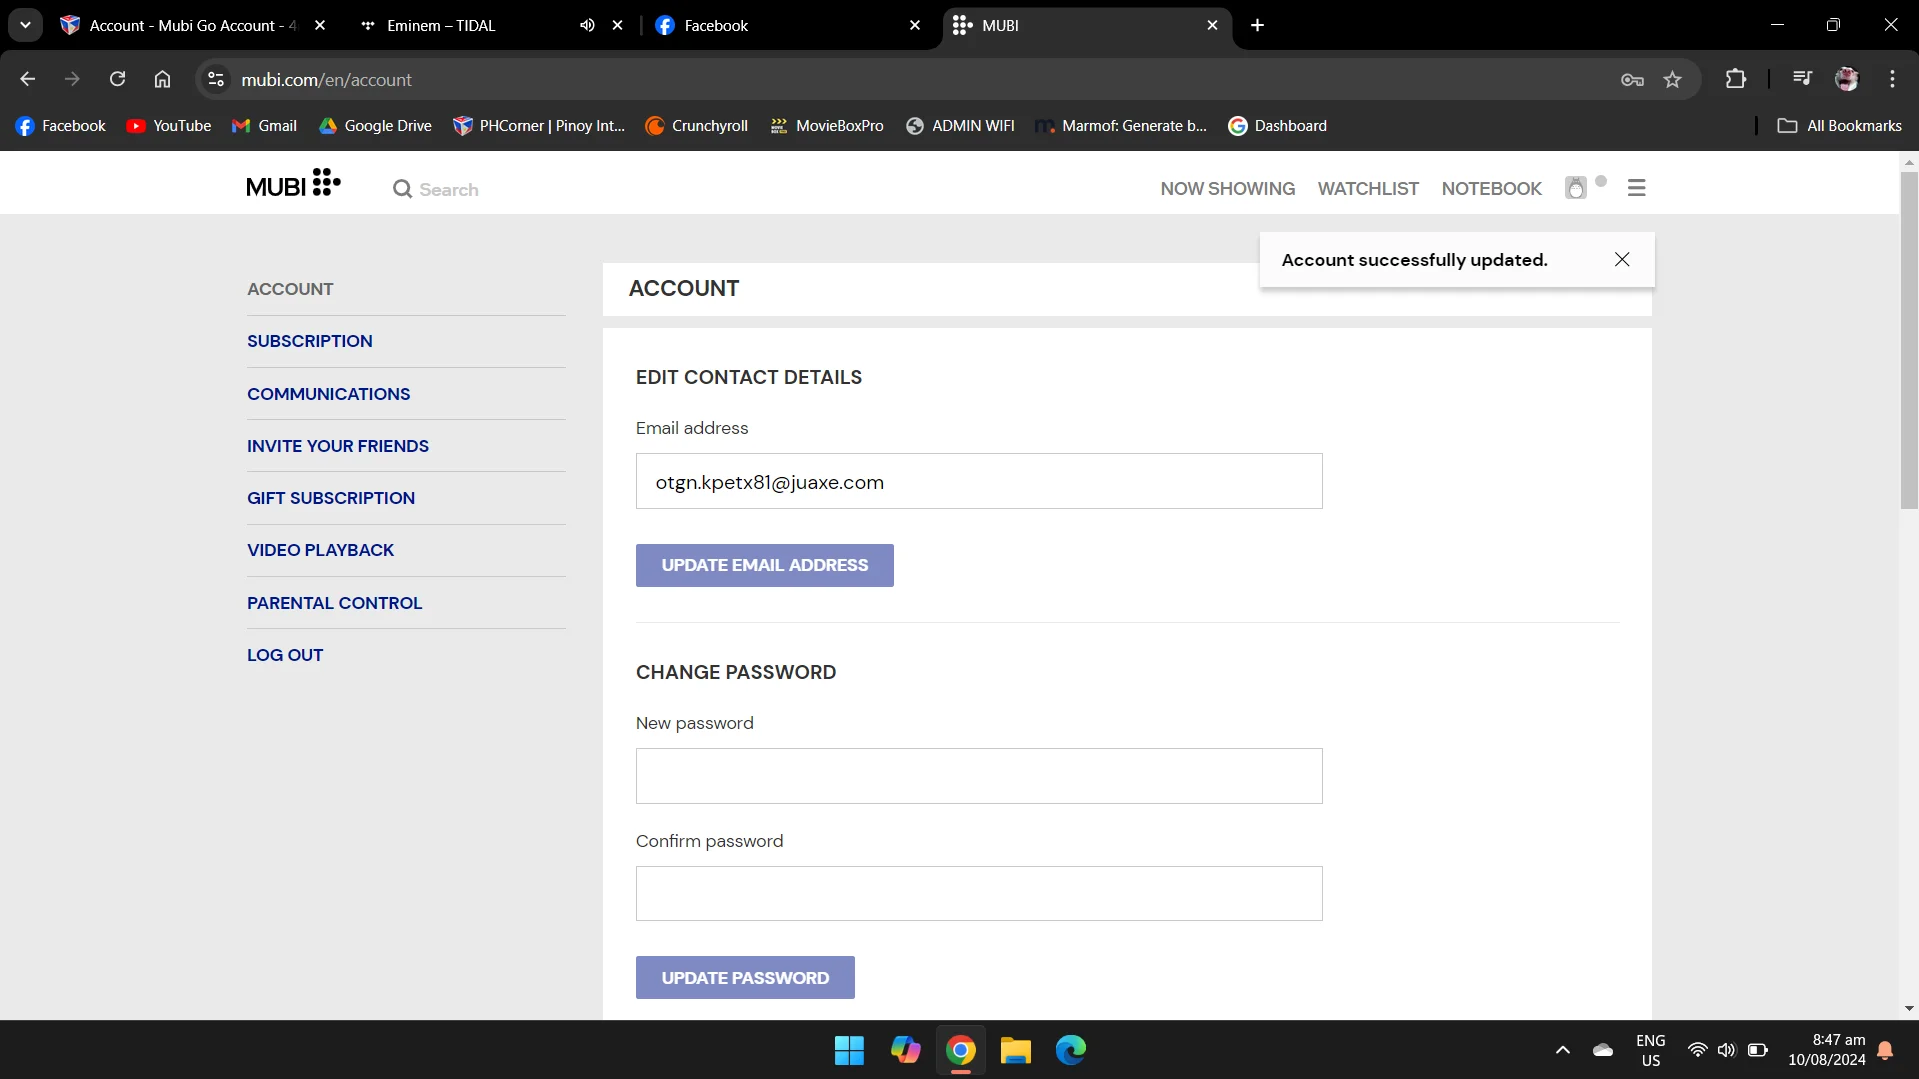The height and width of the screenshot is (1079, 1919).
Task: Open PARENTAL CONTROL settings
Action: [x=335, y=603]
